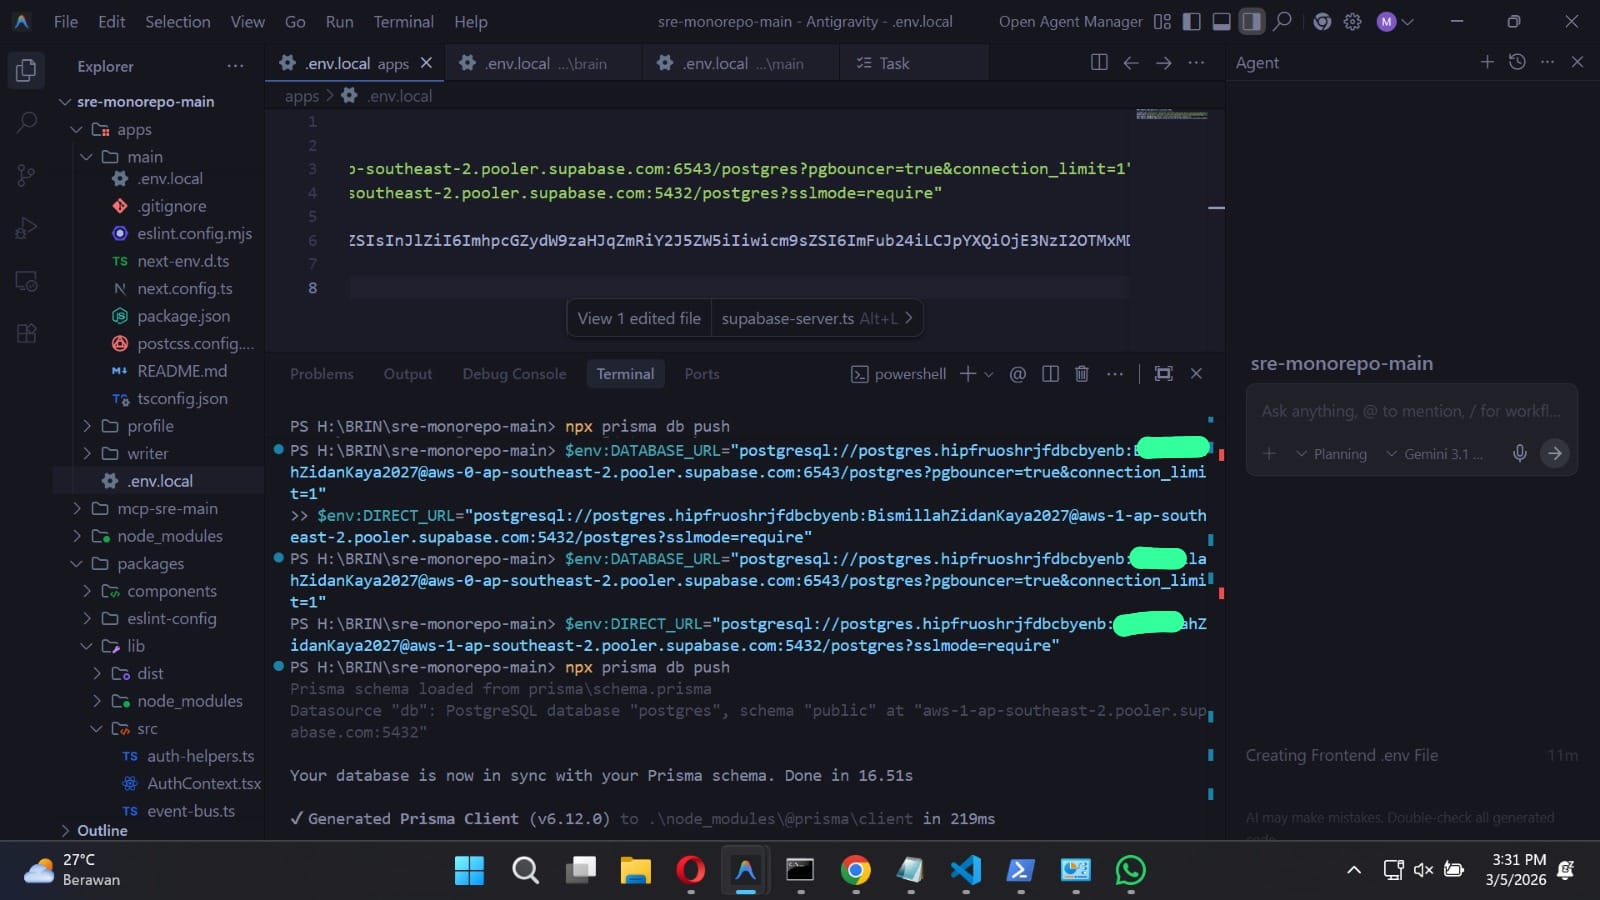
Task: Open File Explorer from the taskbar
Action: tap(635, 870)
